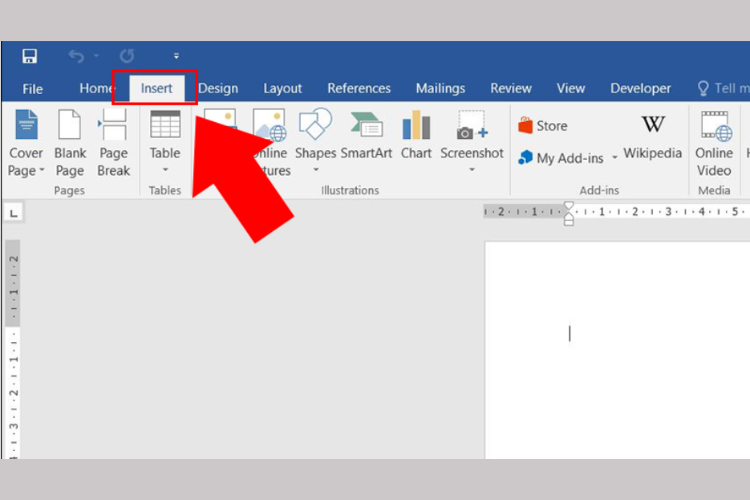Expand the My Add-ins dropdown arrow
750x500 pixels.
[615, 157]
